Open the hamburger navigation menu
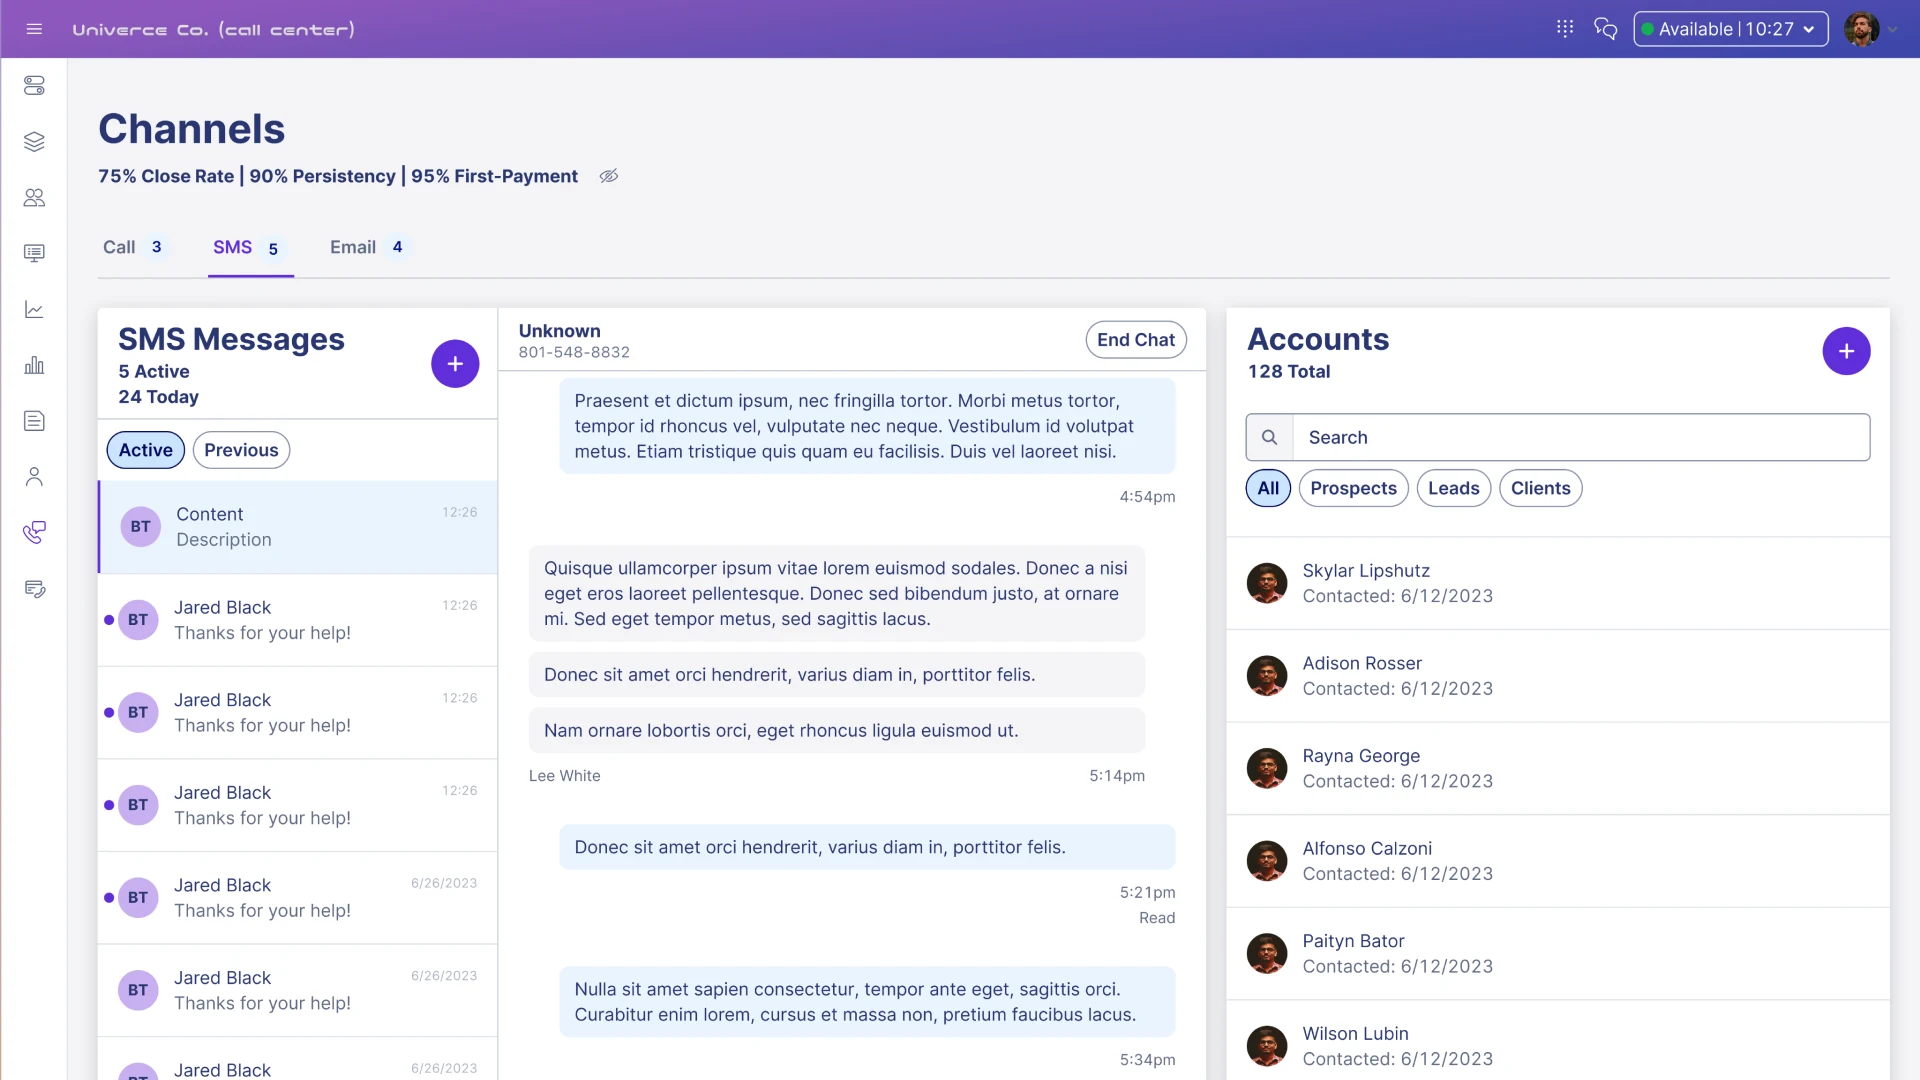The width and height of the screenshot is (1920, 1080). click(34, 29)
